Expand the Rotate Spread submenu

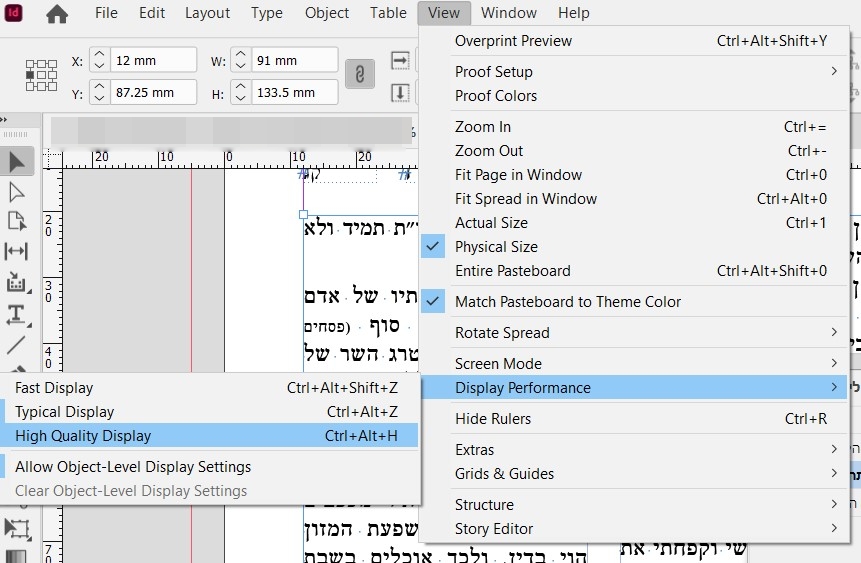(x=634, y=332)
